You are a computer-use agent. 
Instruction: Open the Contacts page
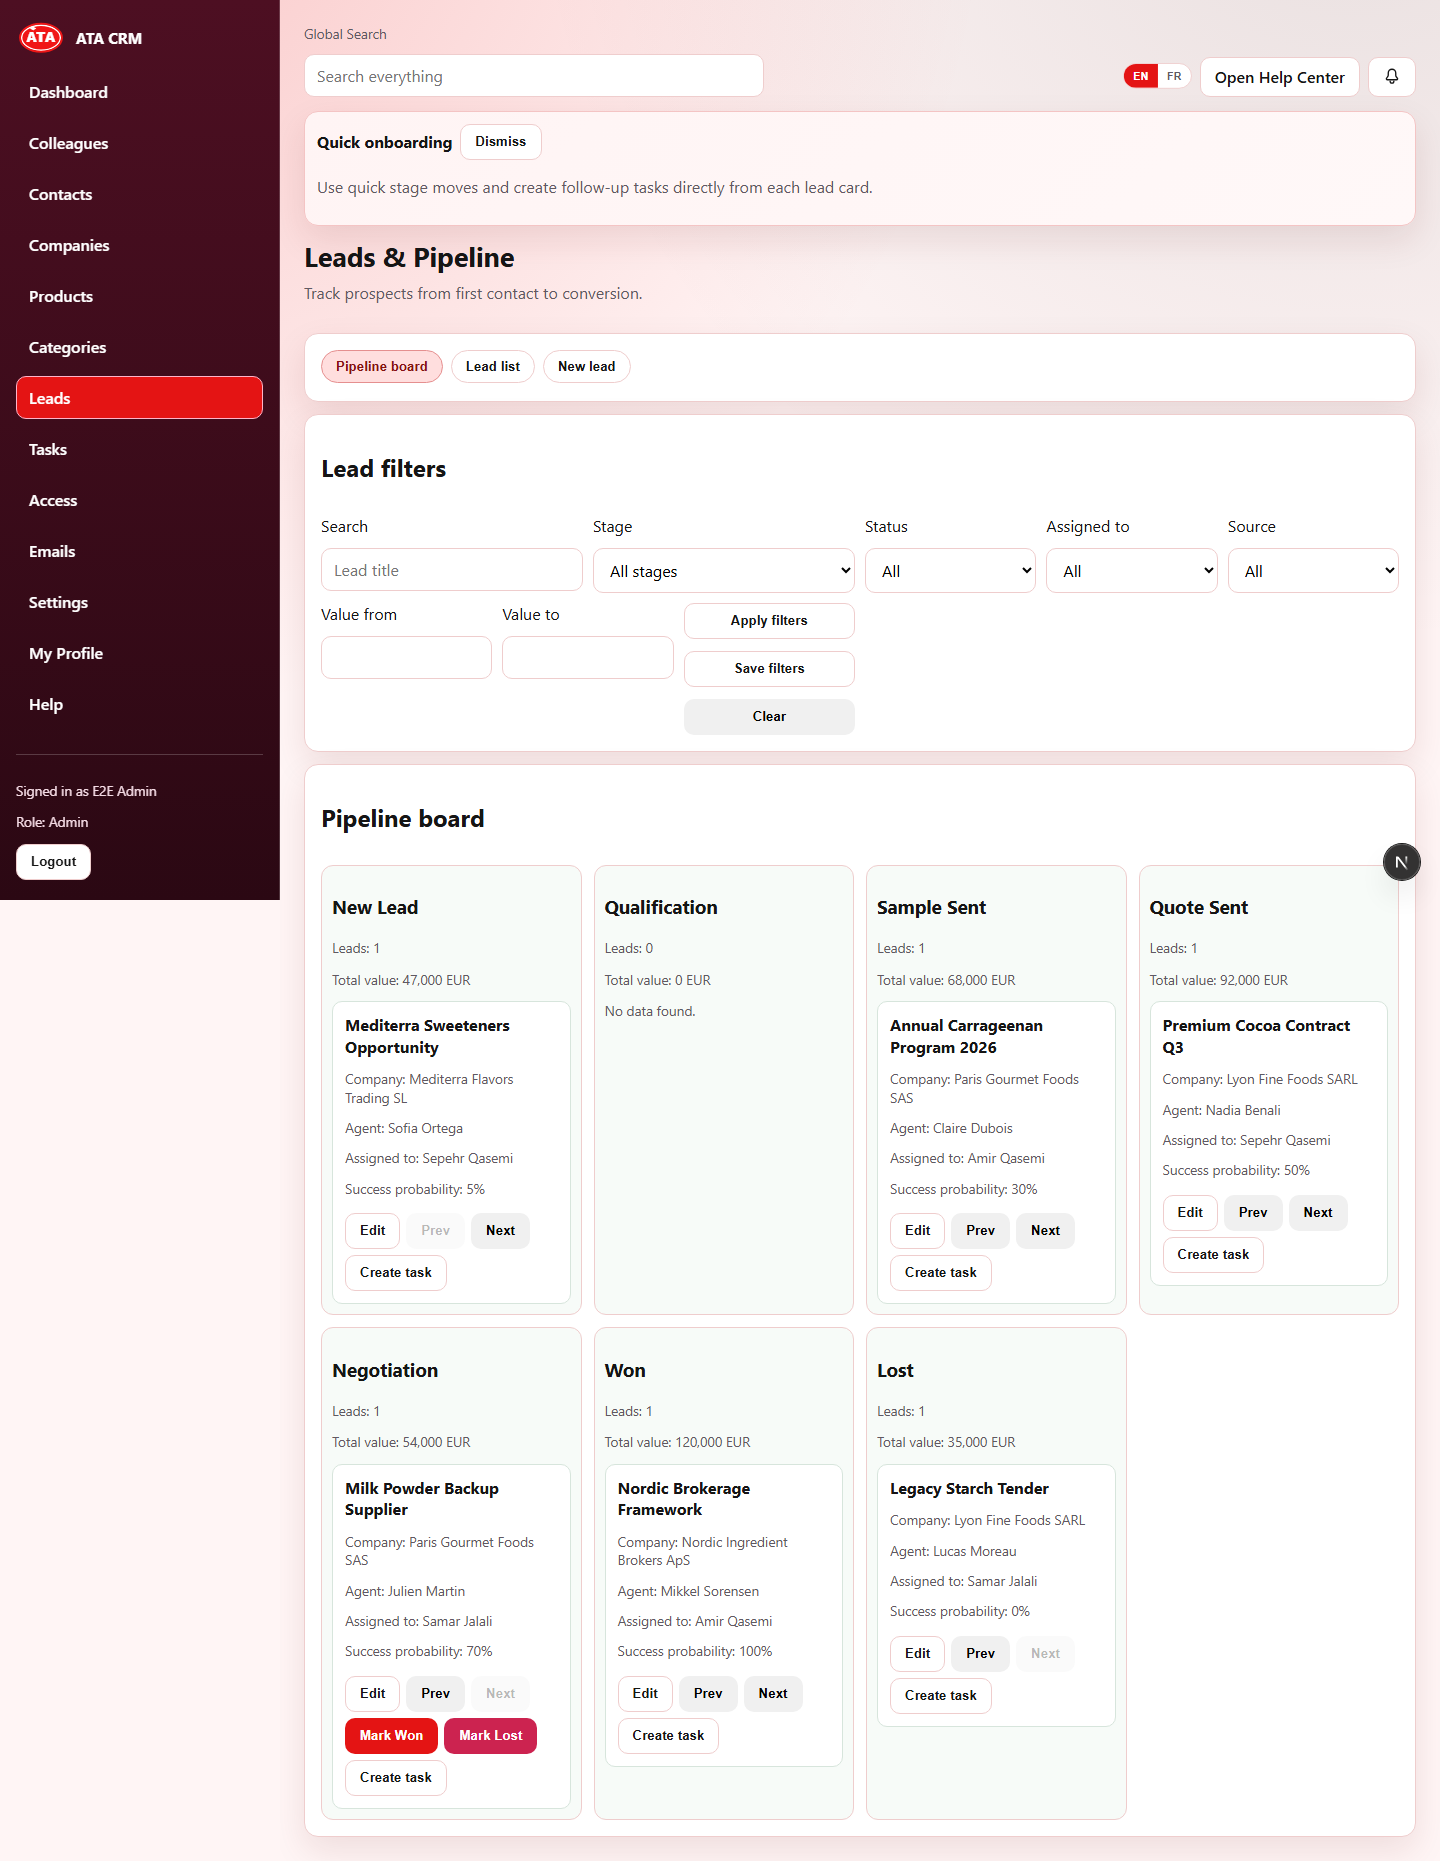(139, 194)
